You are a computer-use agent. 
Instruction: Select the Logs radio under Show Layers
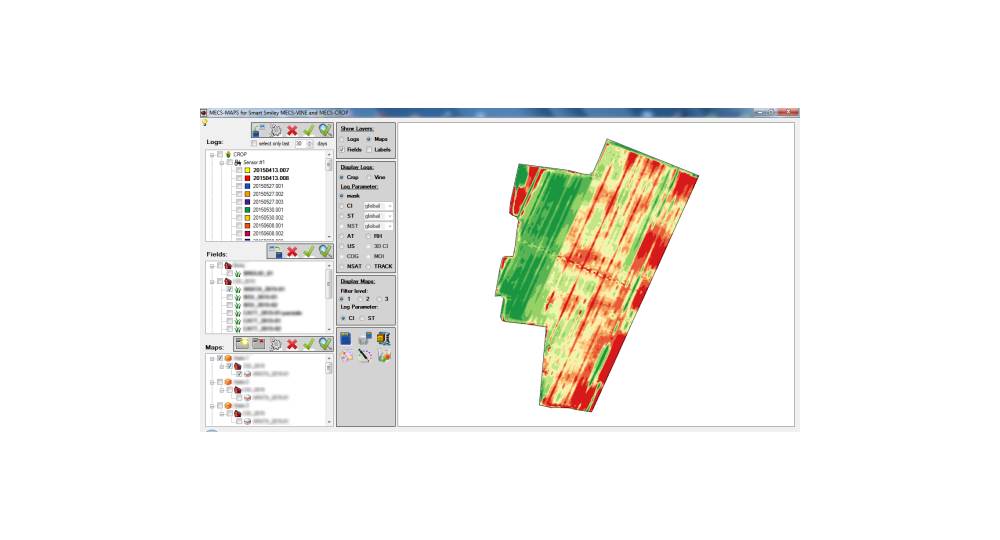[x=342, y=139]
